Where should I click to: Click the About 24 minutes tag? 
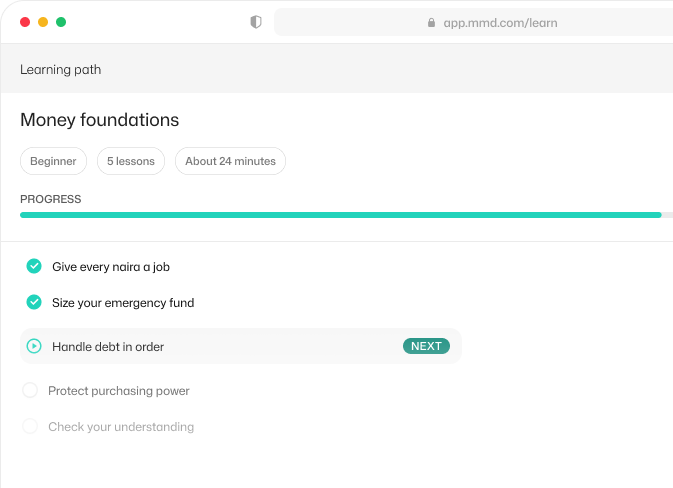tap(230, 161)
